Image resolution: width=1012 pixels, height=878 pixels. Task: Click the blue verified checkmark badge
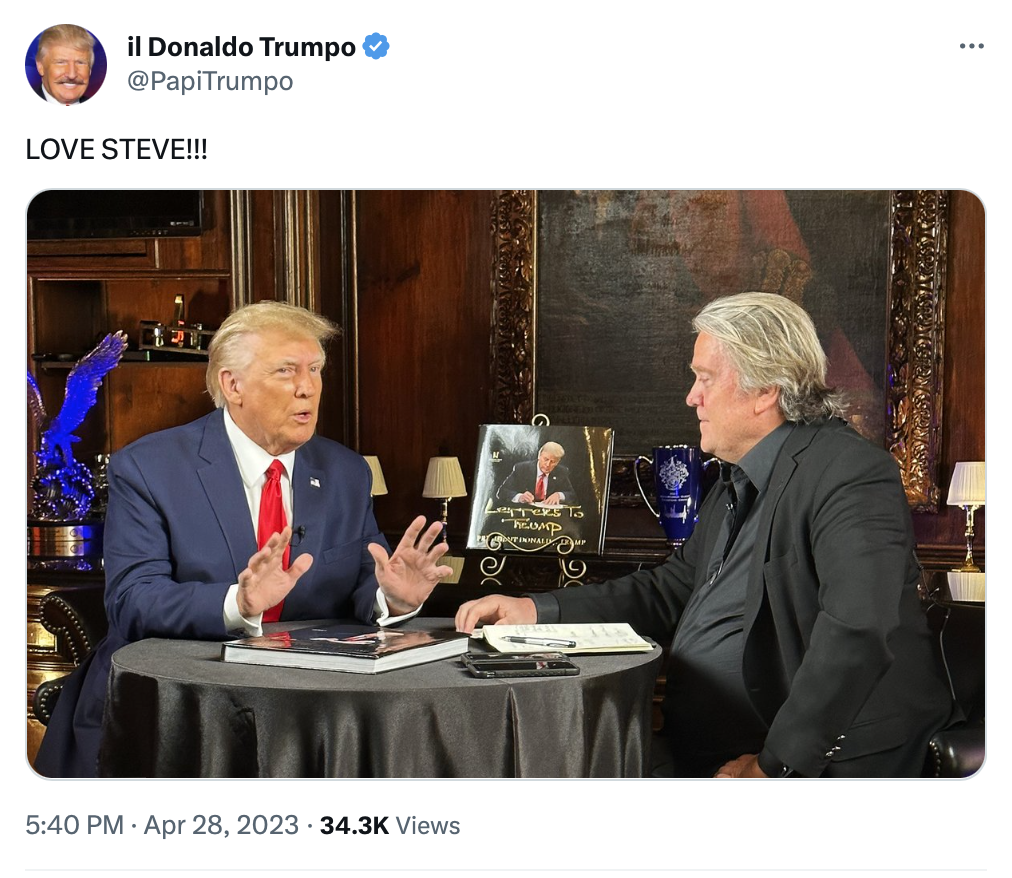[376, 46]
